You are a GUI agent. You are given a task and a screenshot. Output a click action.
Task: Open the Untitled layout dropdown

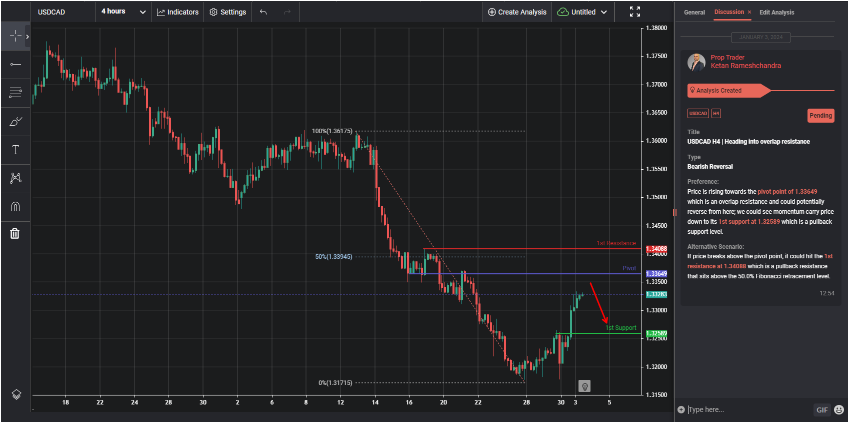coord(582,12)
